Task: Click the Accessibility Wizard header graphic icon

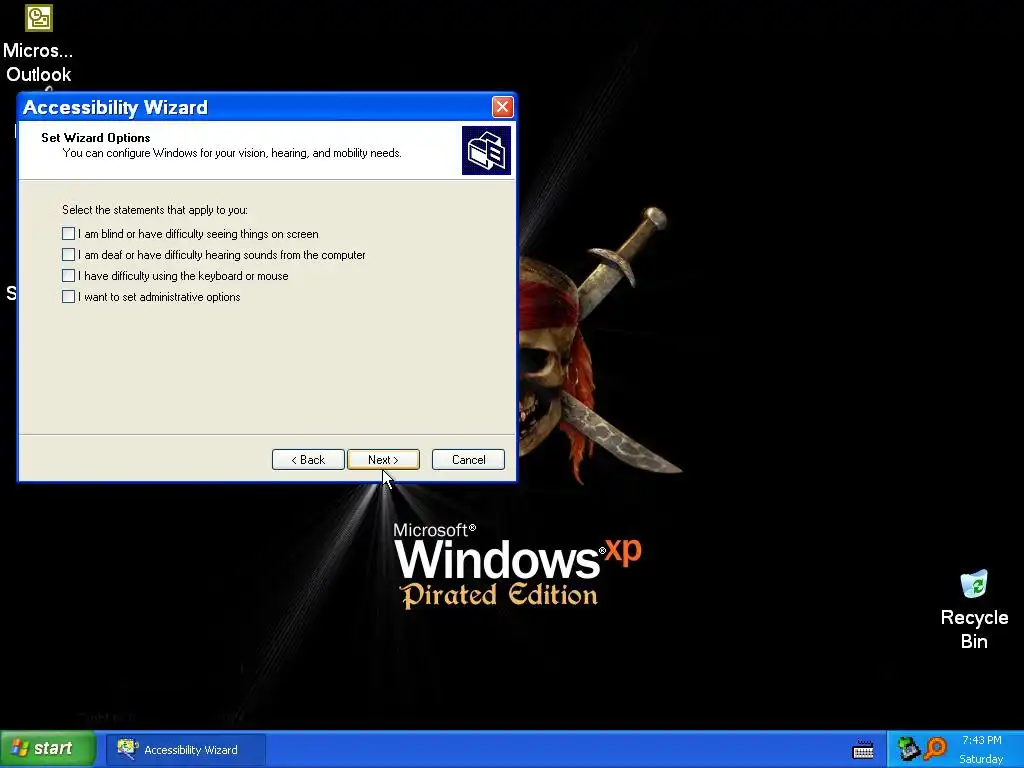Action: (487, 151)
